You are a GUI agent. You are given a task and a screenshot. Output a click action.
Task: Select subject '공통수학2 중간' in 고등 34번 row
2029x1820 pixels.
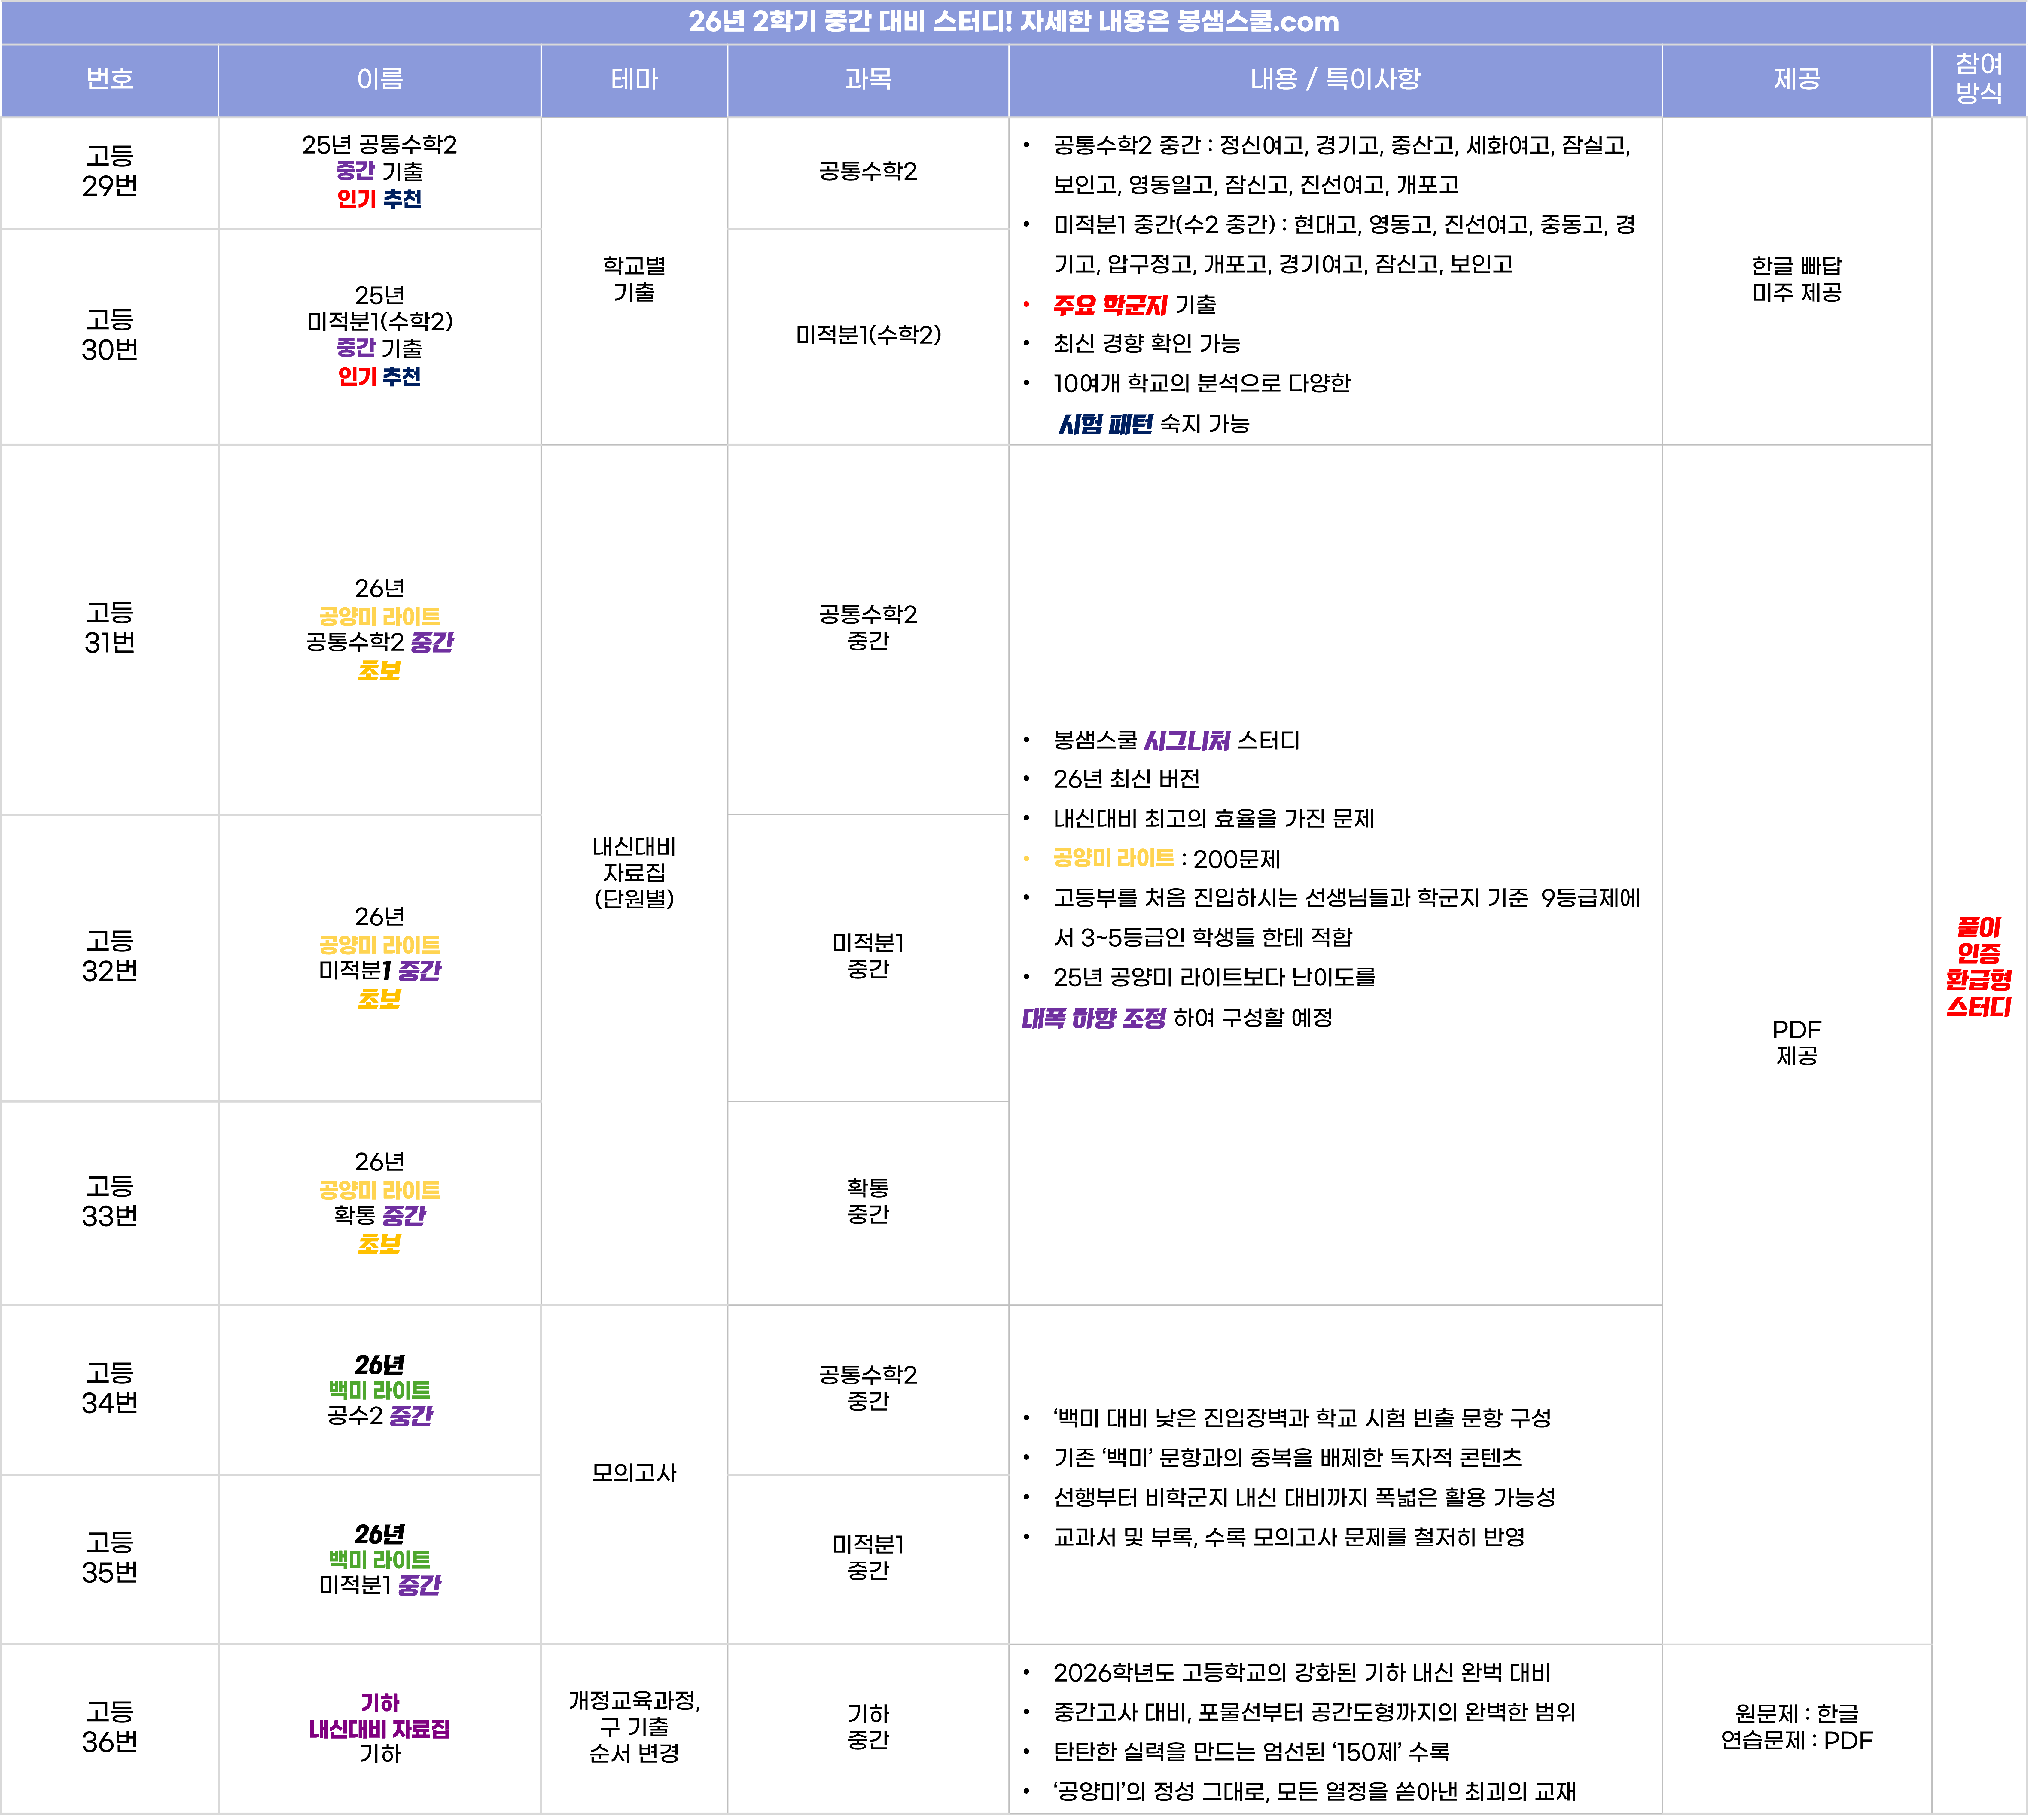[868, 1390]
